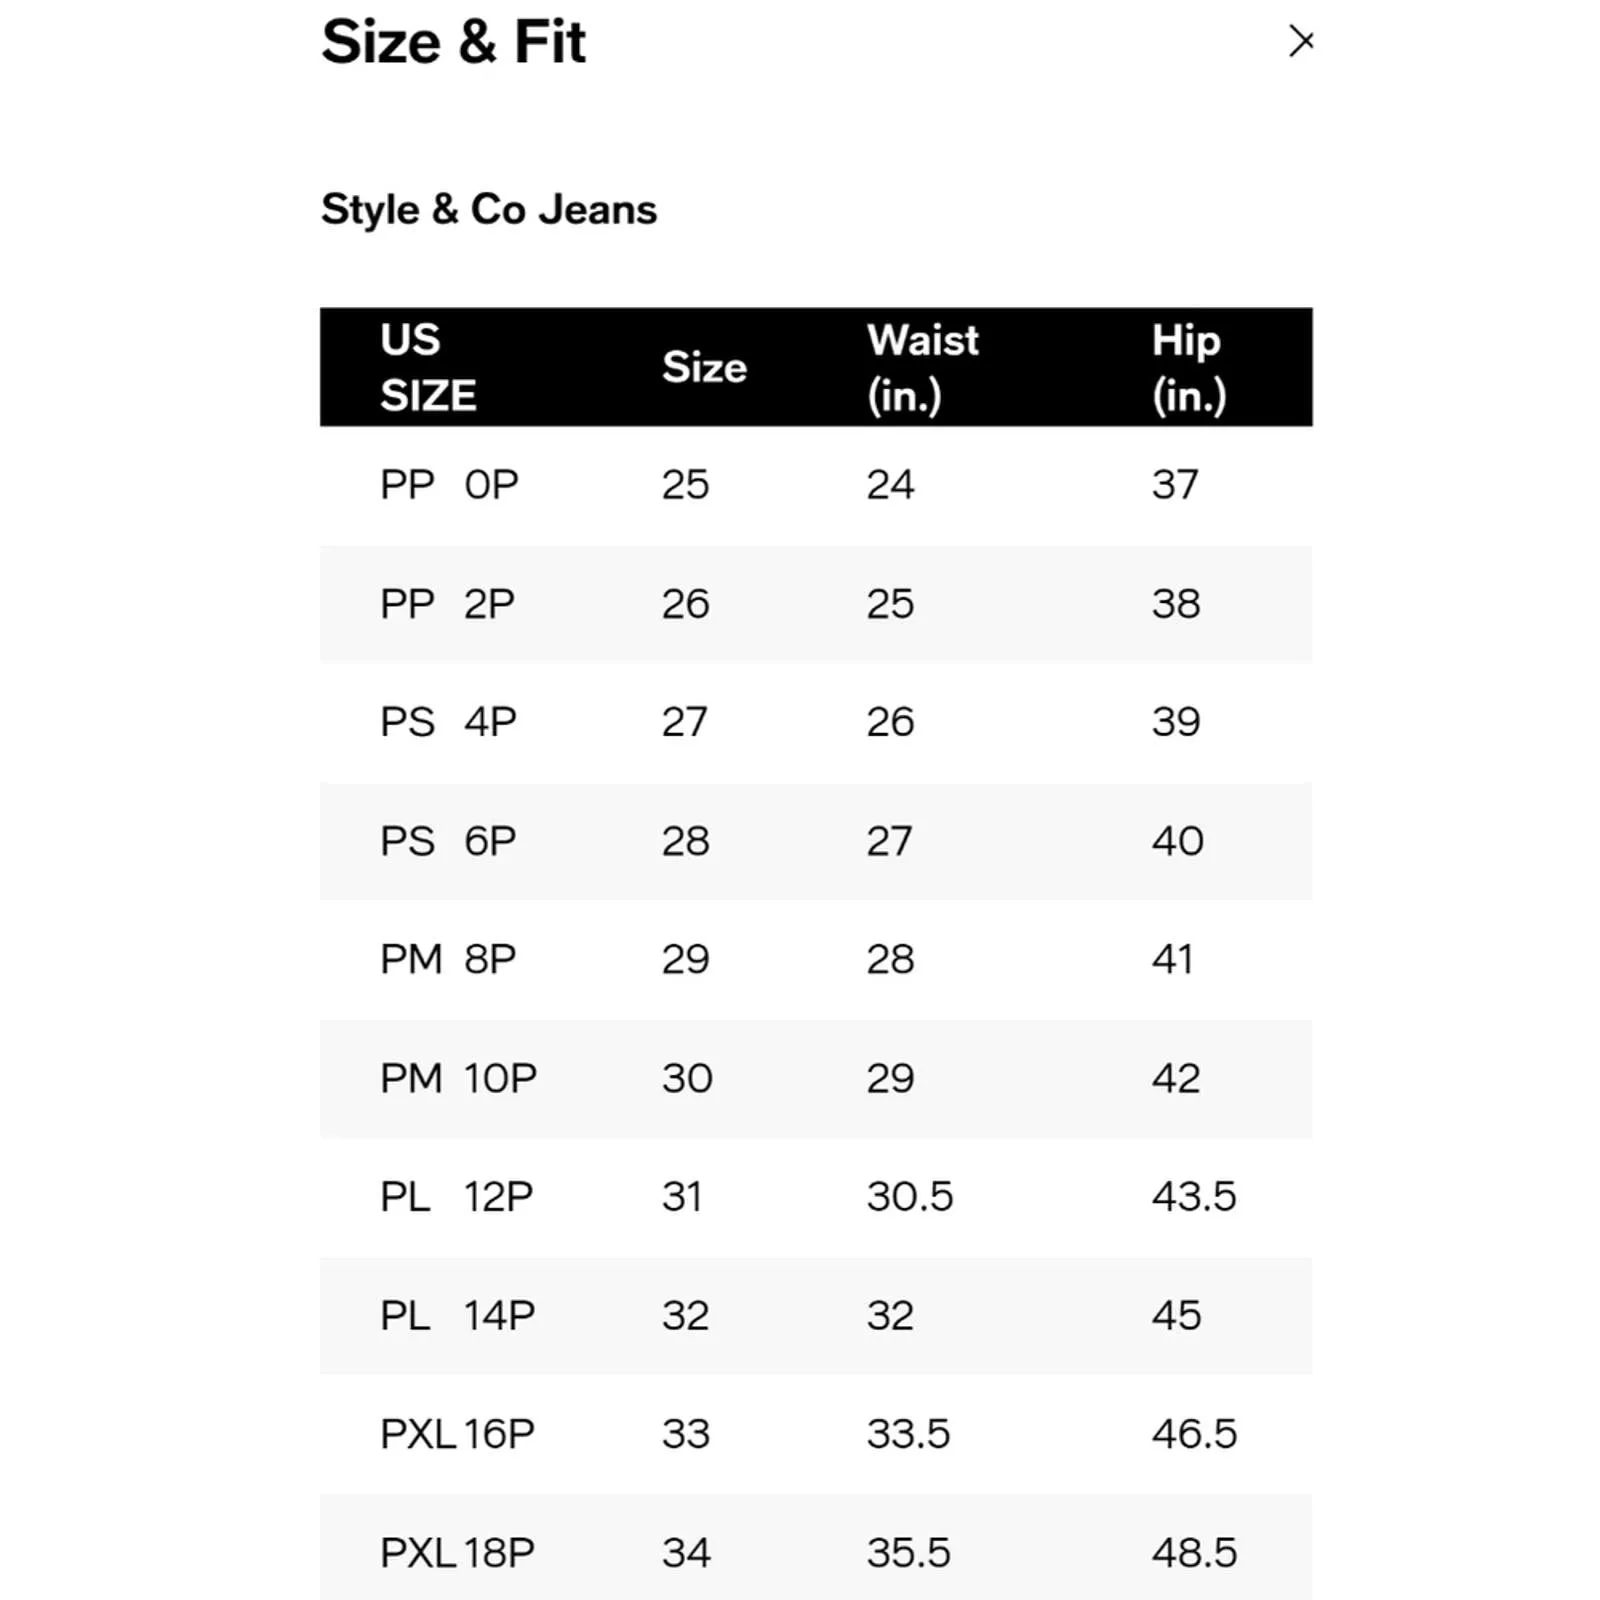Click the 14P size label
Image resolution: width=1600 pixels, height=1600 pixels.
pyautogui.click(x=499, y=1315)
